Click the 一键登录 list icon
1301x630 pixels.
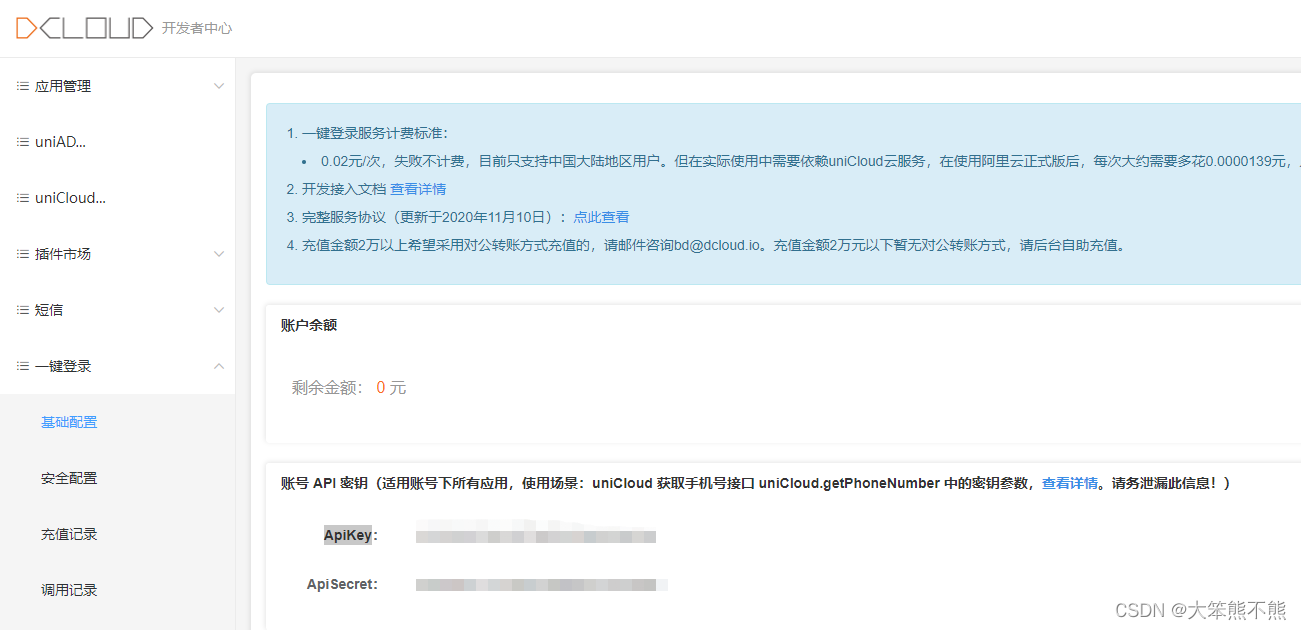pos(22,365)
